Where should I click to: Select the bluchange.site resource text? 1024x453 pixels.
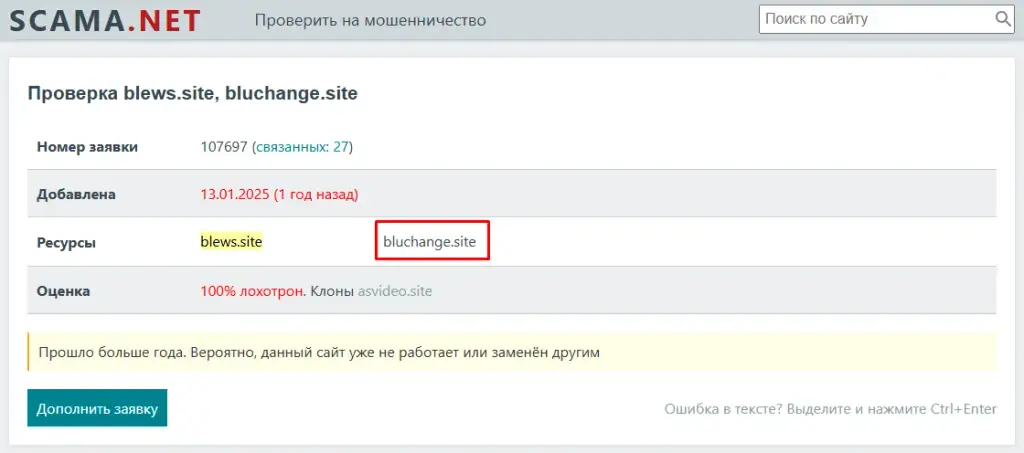pos(430,242)
